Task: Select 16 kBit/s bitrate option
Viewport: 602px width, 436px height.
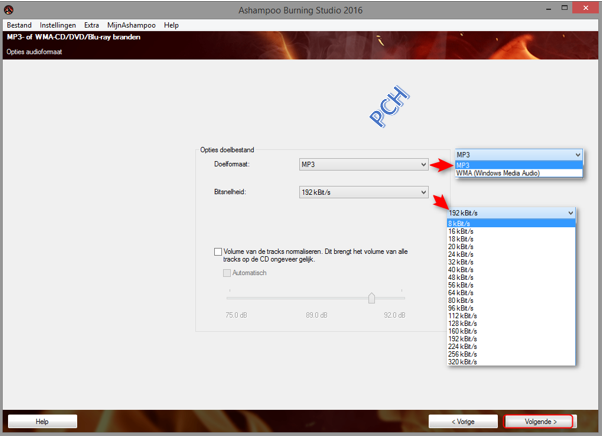Action: (x=511, y=231)
